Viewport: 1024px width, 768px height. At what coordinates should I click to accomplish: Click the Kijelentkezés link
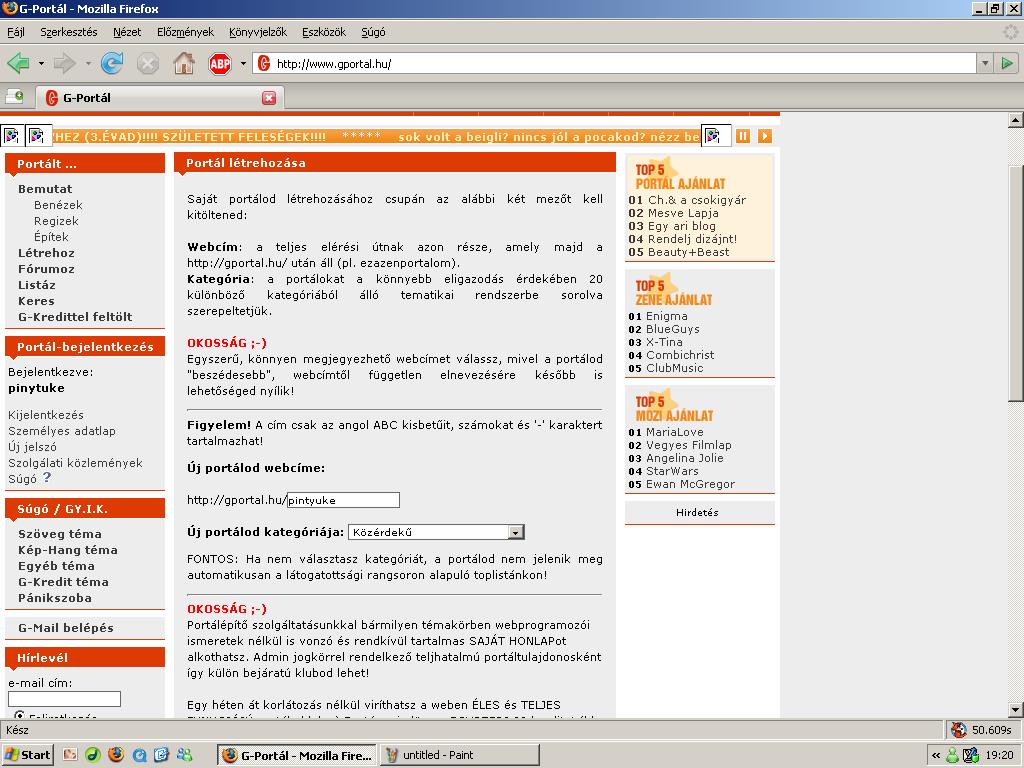(x=46, y=415)
